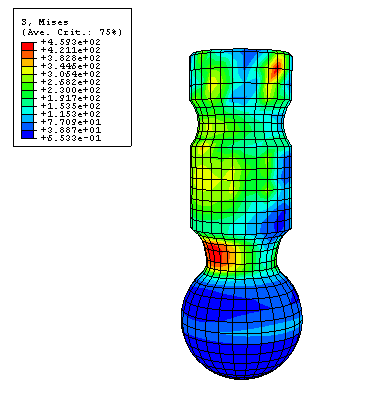Select the +4.593e+02 maximum legend value
375x399 pixels.
(71, 42)
